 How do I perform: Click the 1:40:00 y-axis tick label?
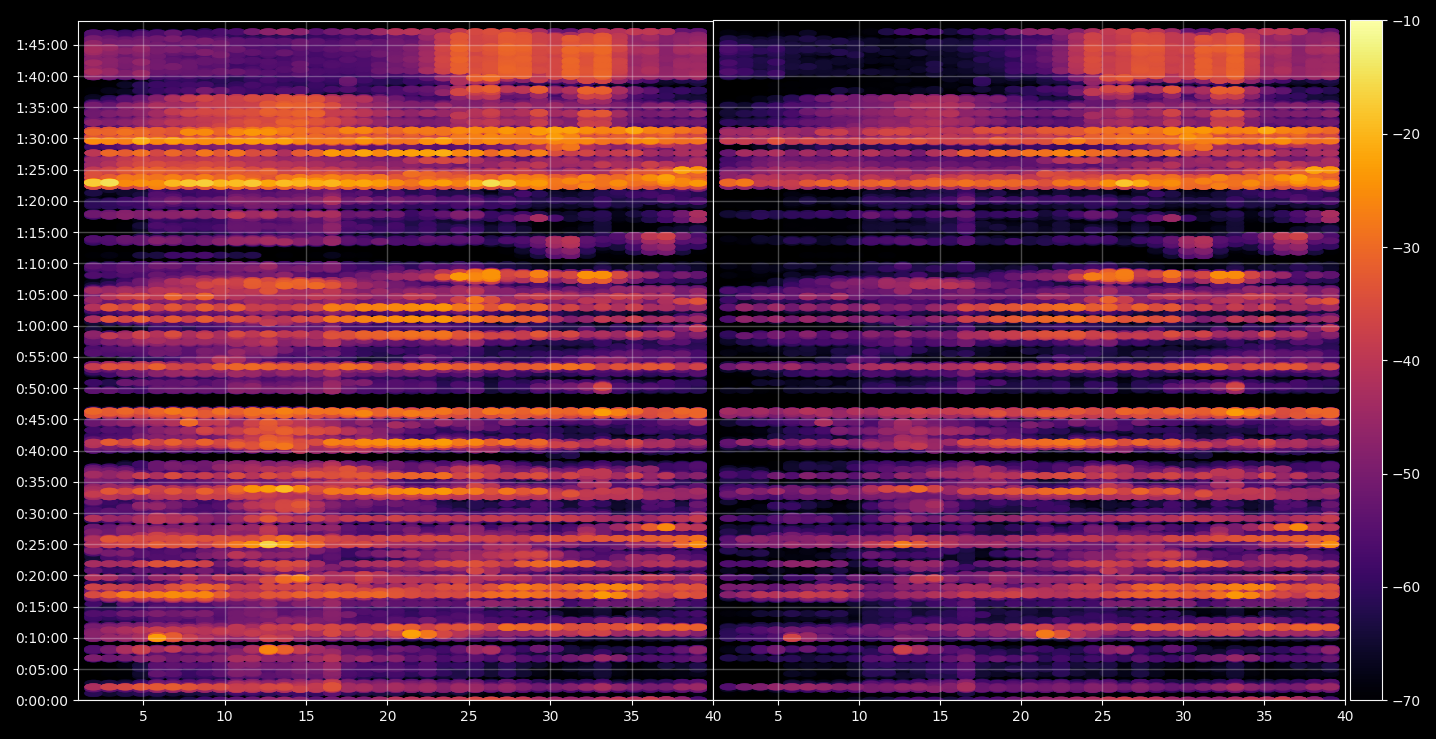pos(43,76)
